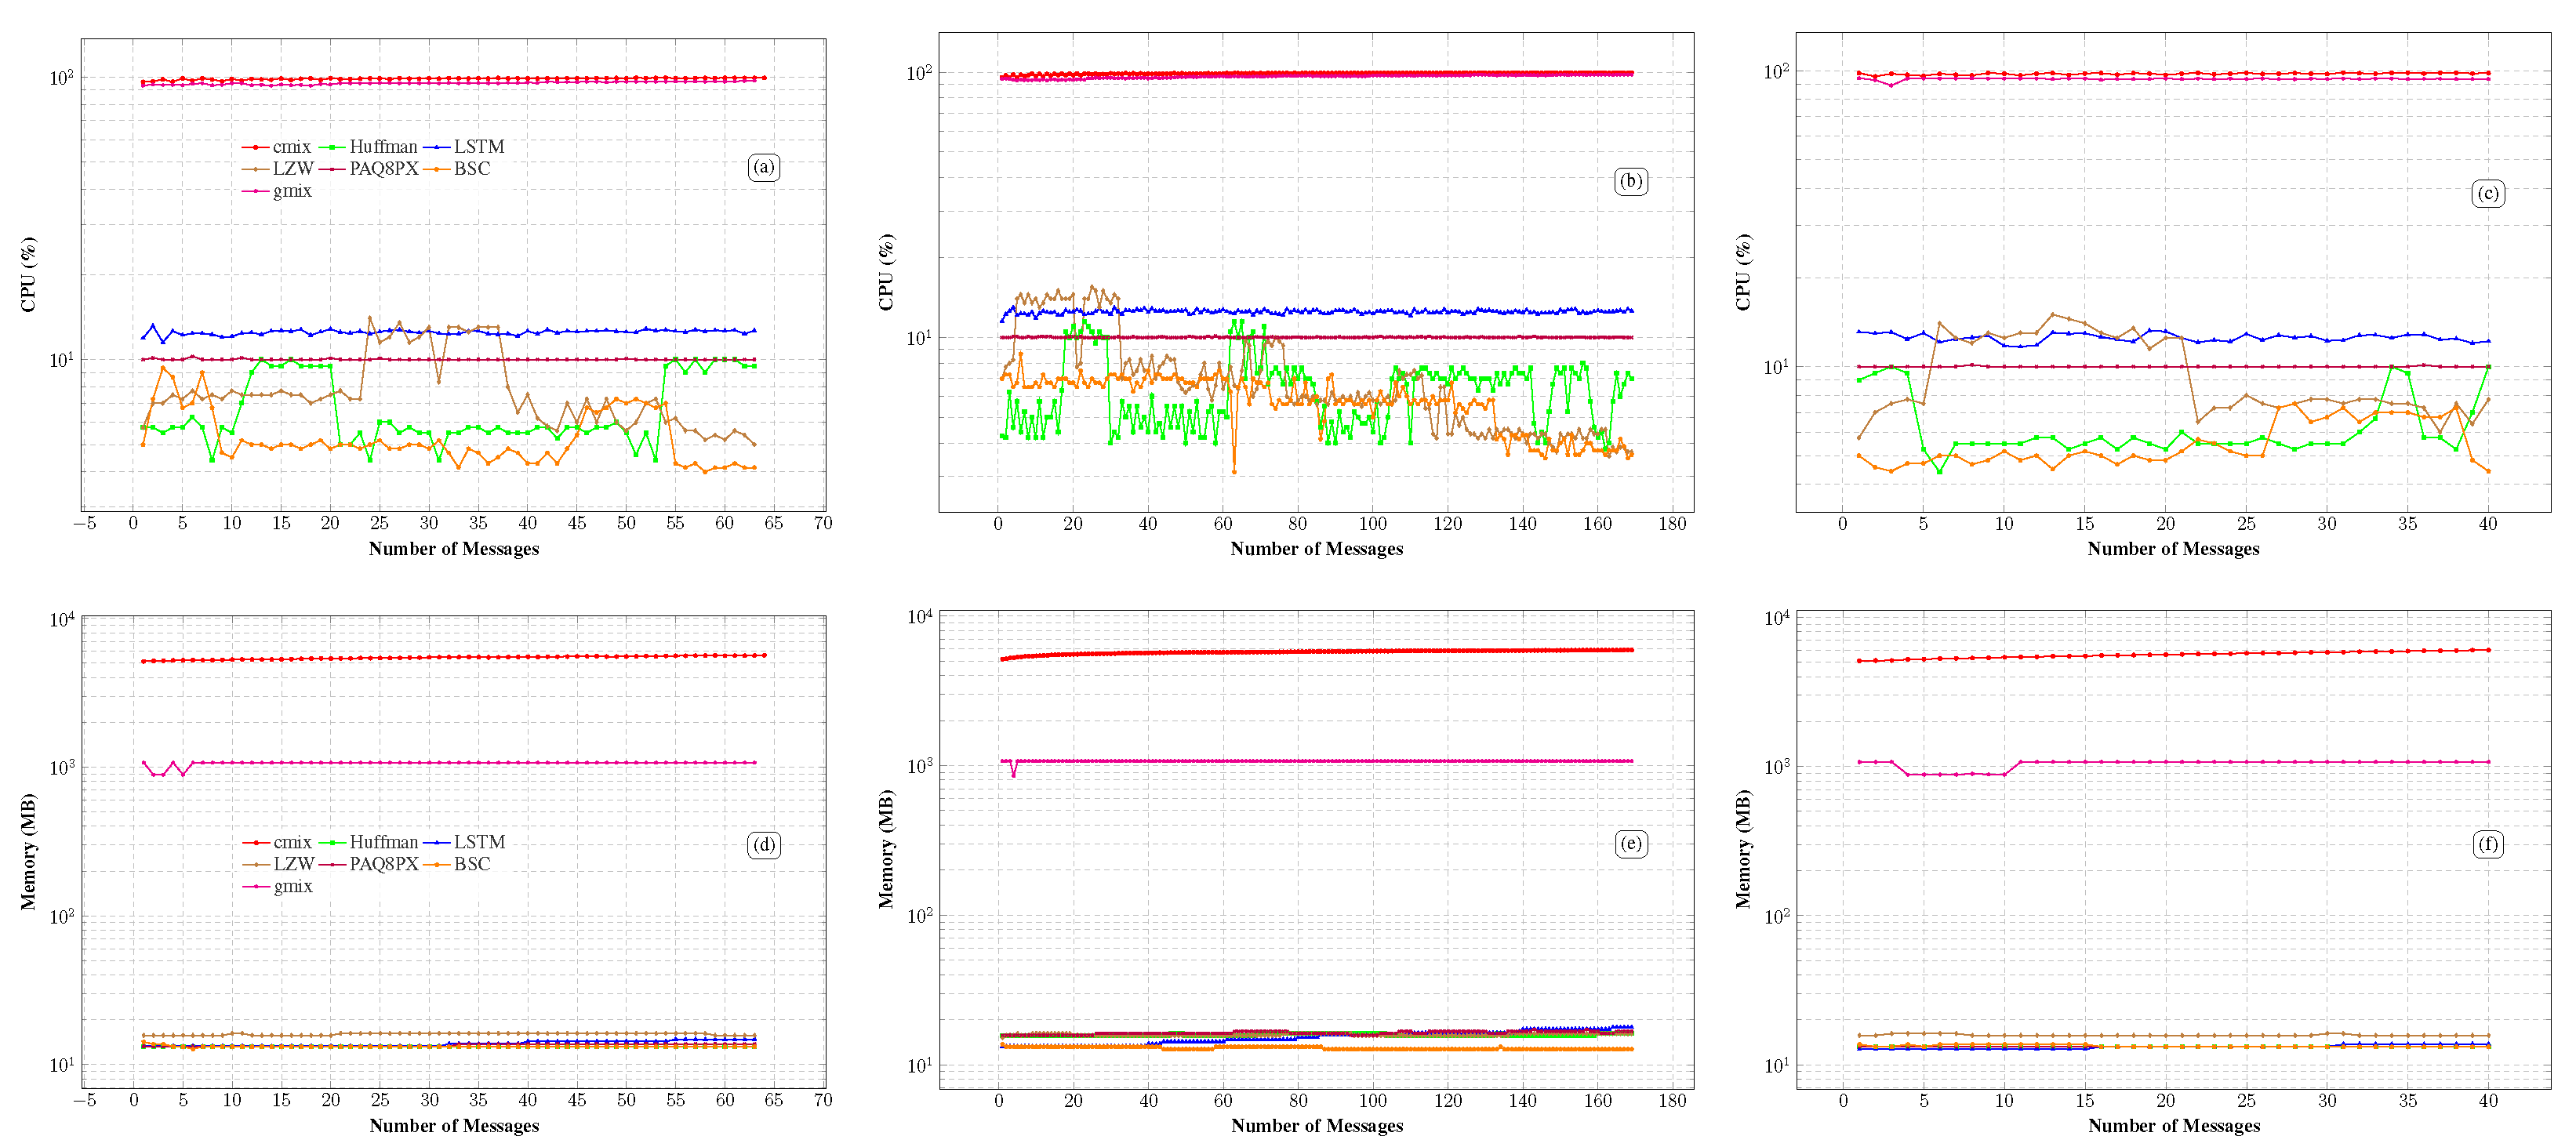
Task: Click the 180 x-axis tick label in plot (b)
Action: click(1672, 523)
